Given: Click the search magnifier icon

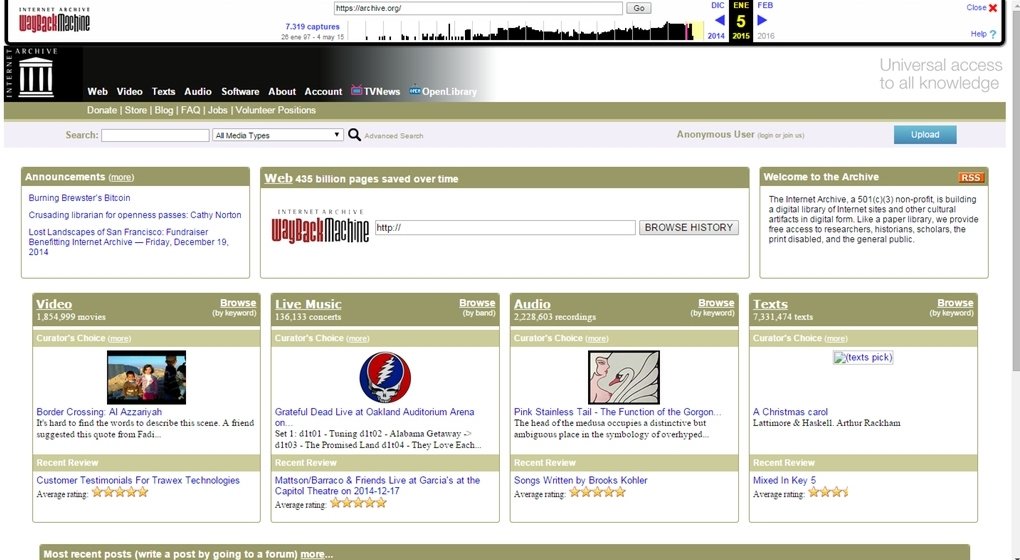Looking at the screenshot, I should pyautogui.click(x=355, y=135).
